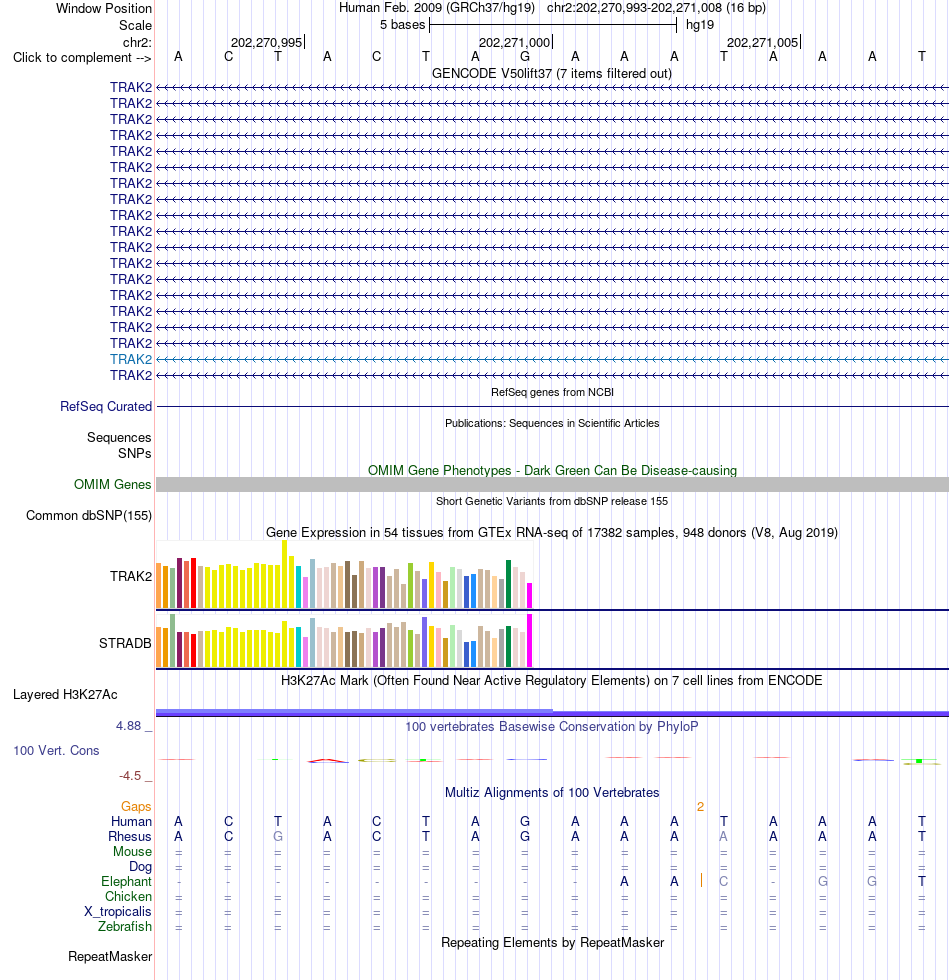950x980 pixels.
Task: Click the RefSeq Curated intron line
Action: pos(552,407)
